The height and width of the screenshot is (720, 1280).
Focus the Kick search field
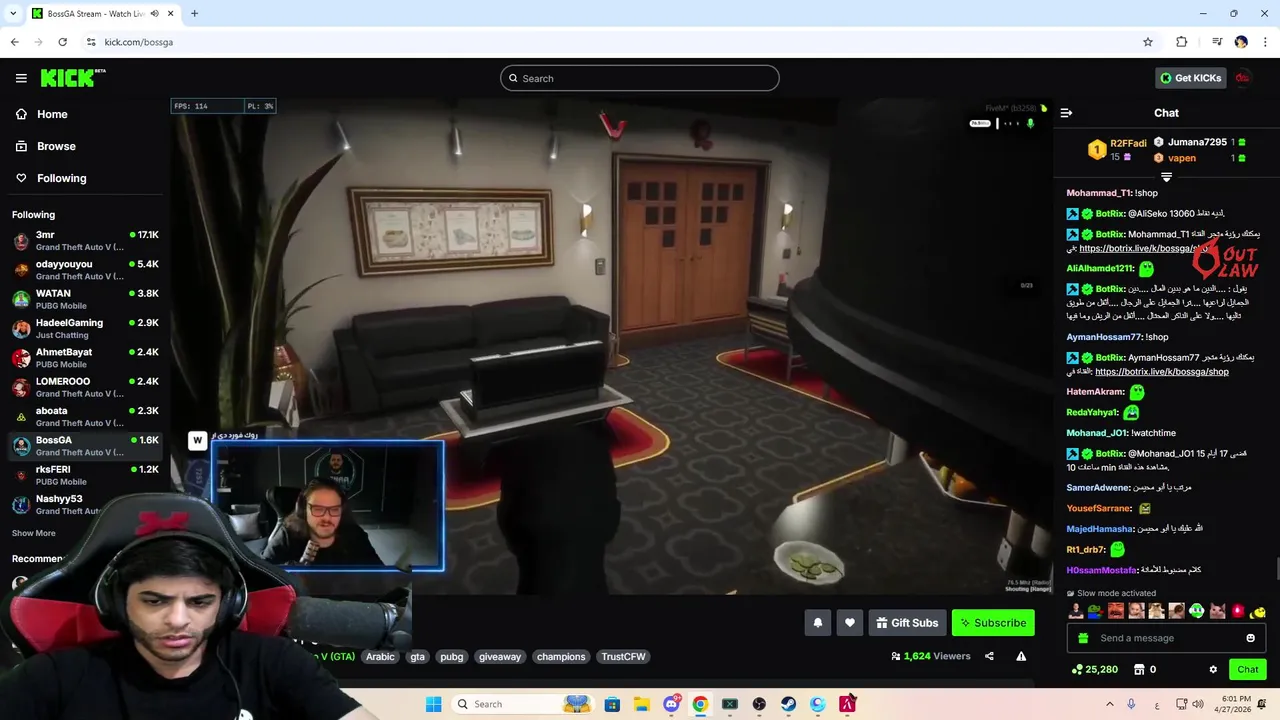click(x=640, y=78)
